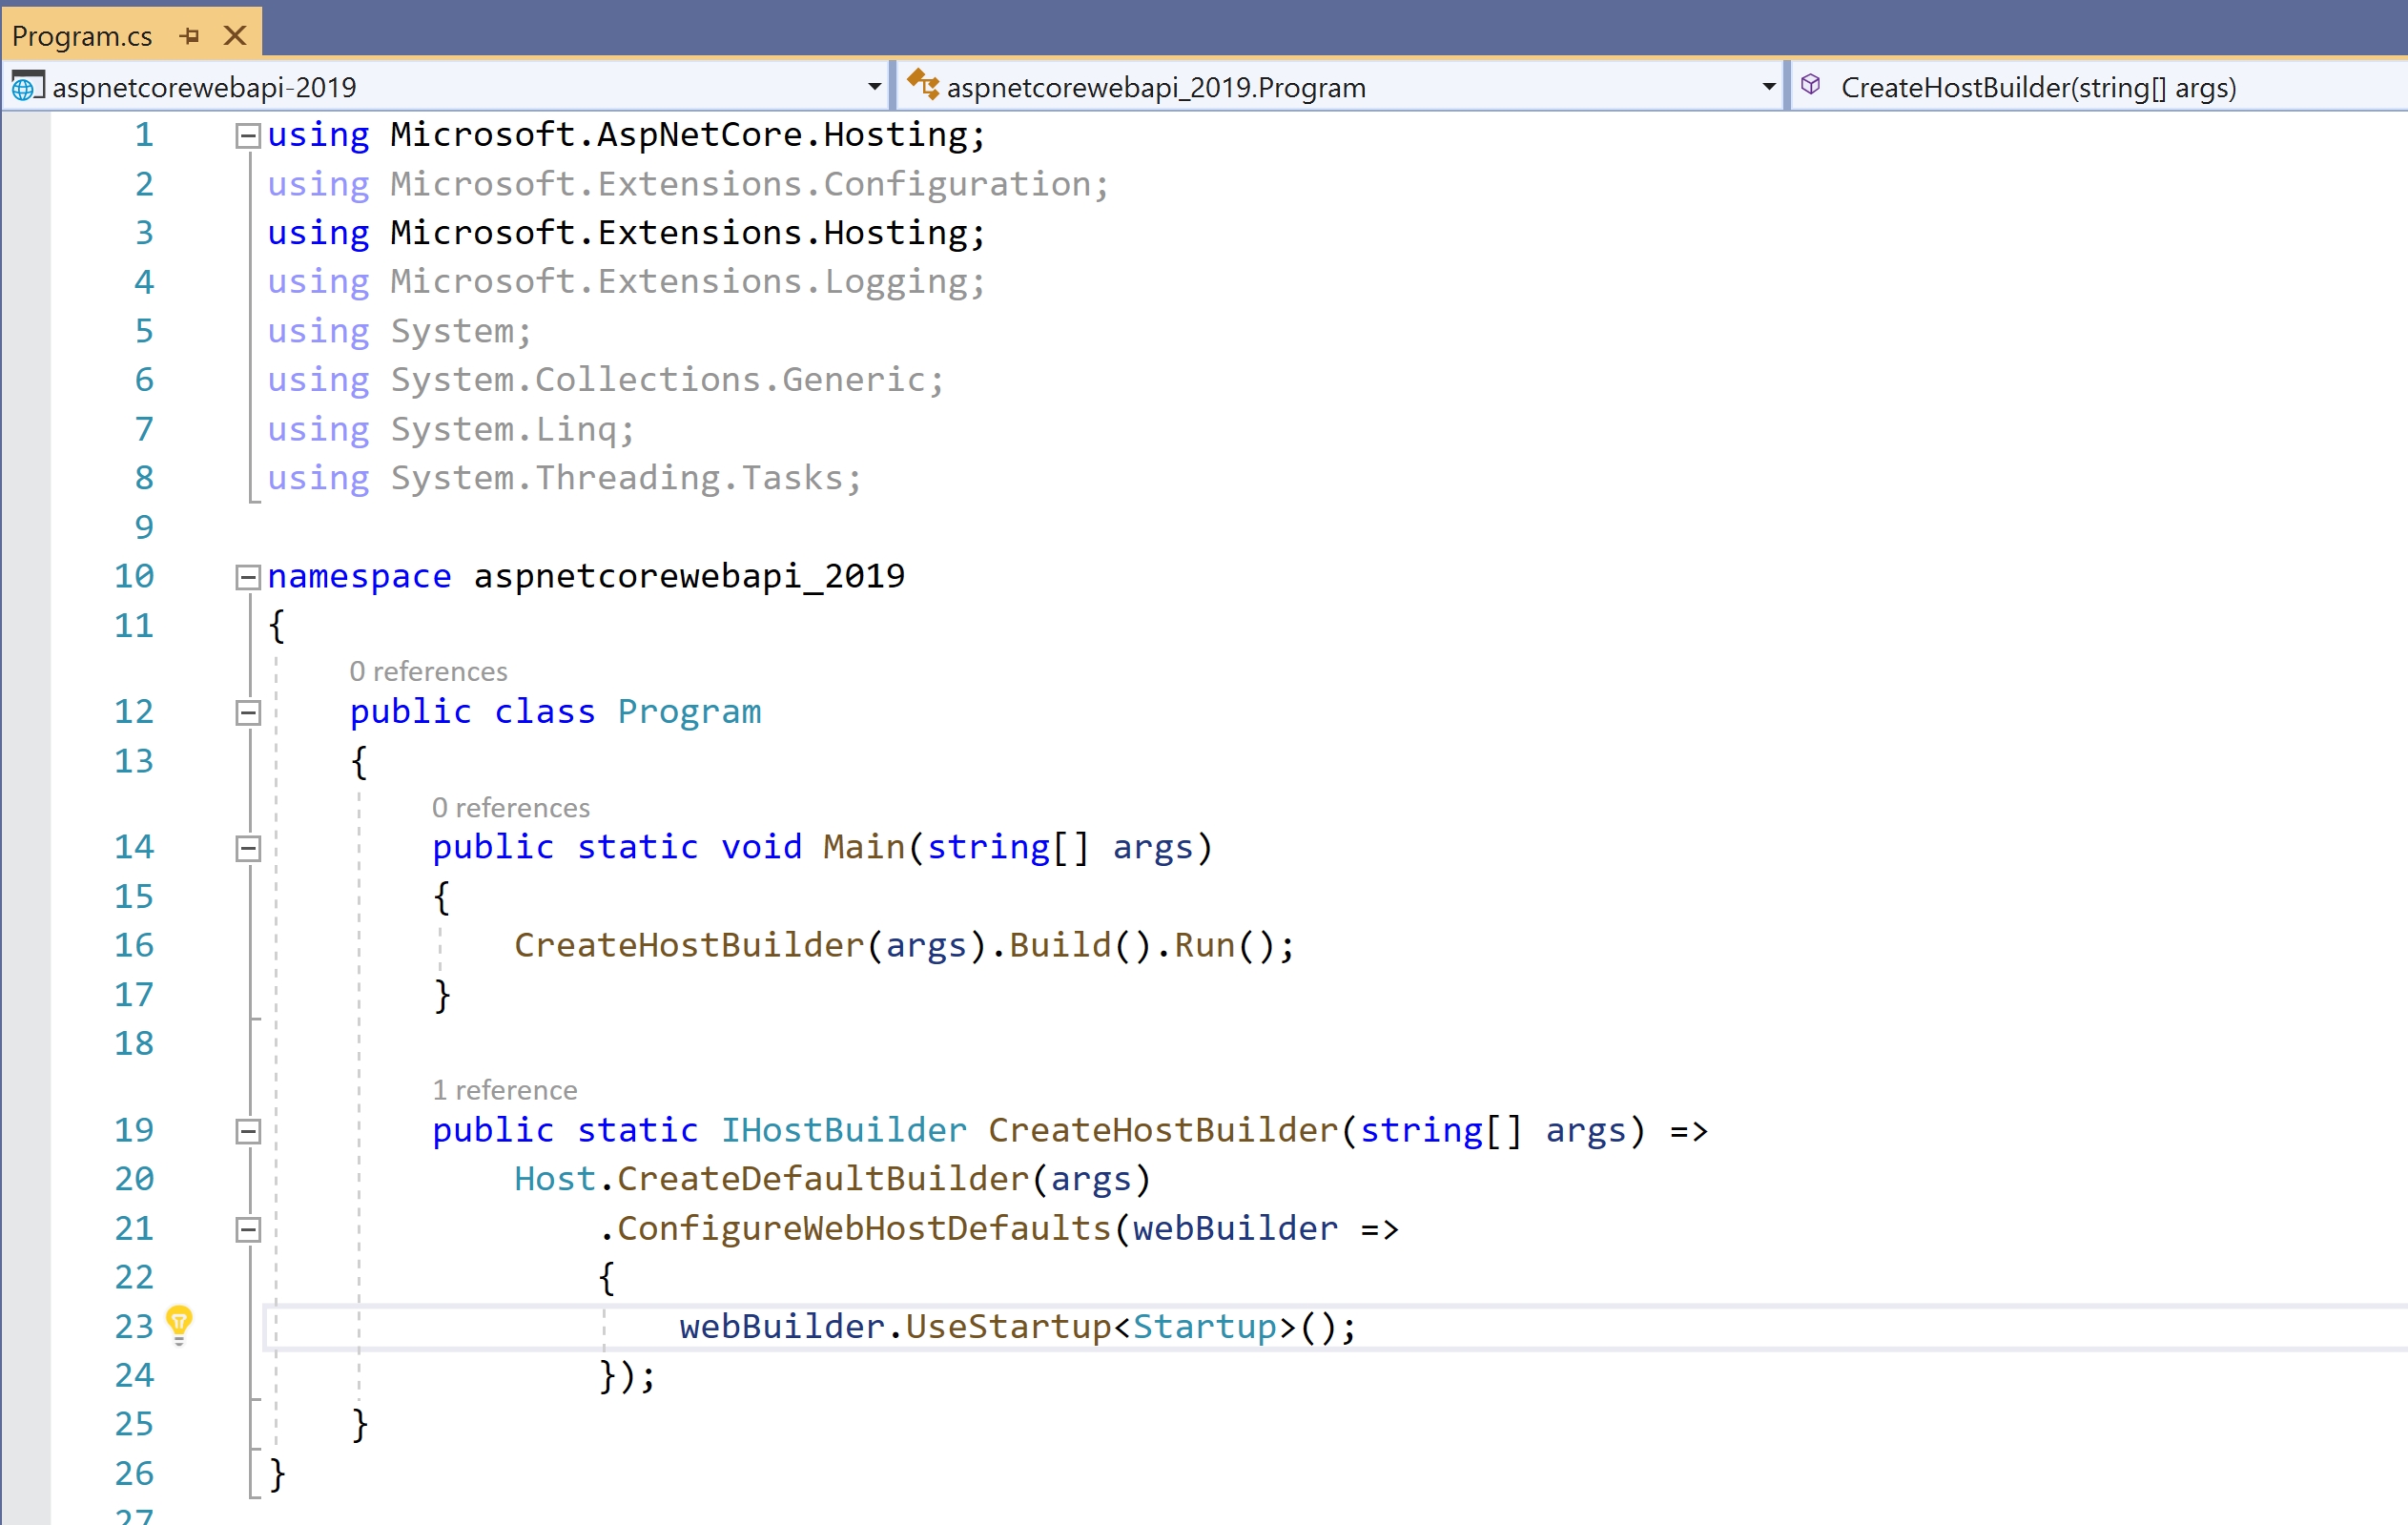
Task: Collapse the namespace aspnetcorewebapi_2019 block
Action: (247, 577)
